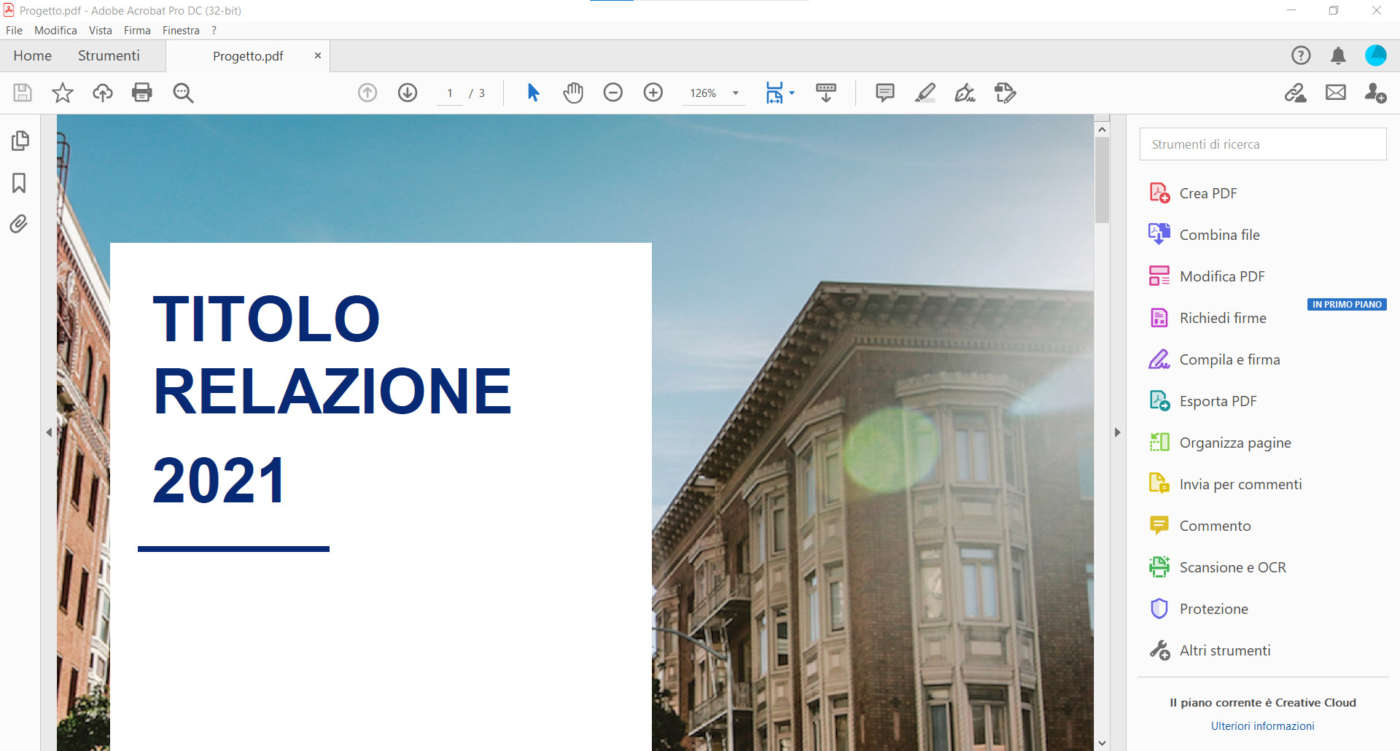Image resolution: width=1400 pixels, height=751 pixels.
Task: Click the Ulteriori informazioni link
Action: [x=1262, y=726]
